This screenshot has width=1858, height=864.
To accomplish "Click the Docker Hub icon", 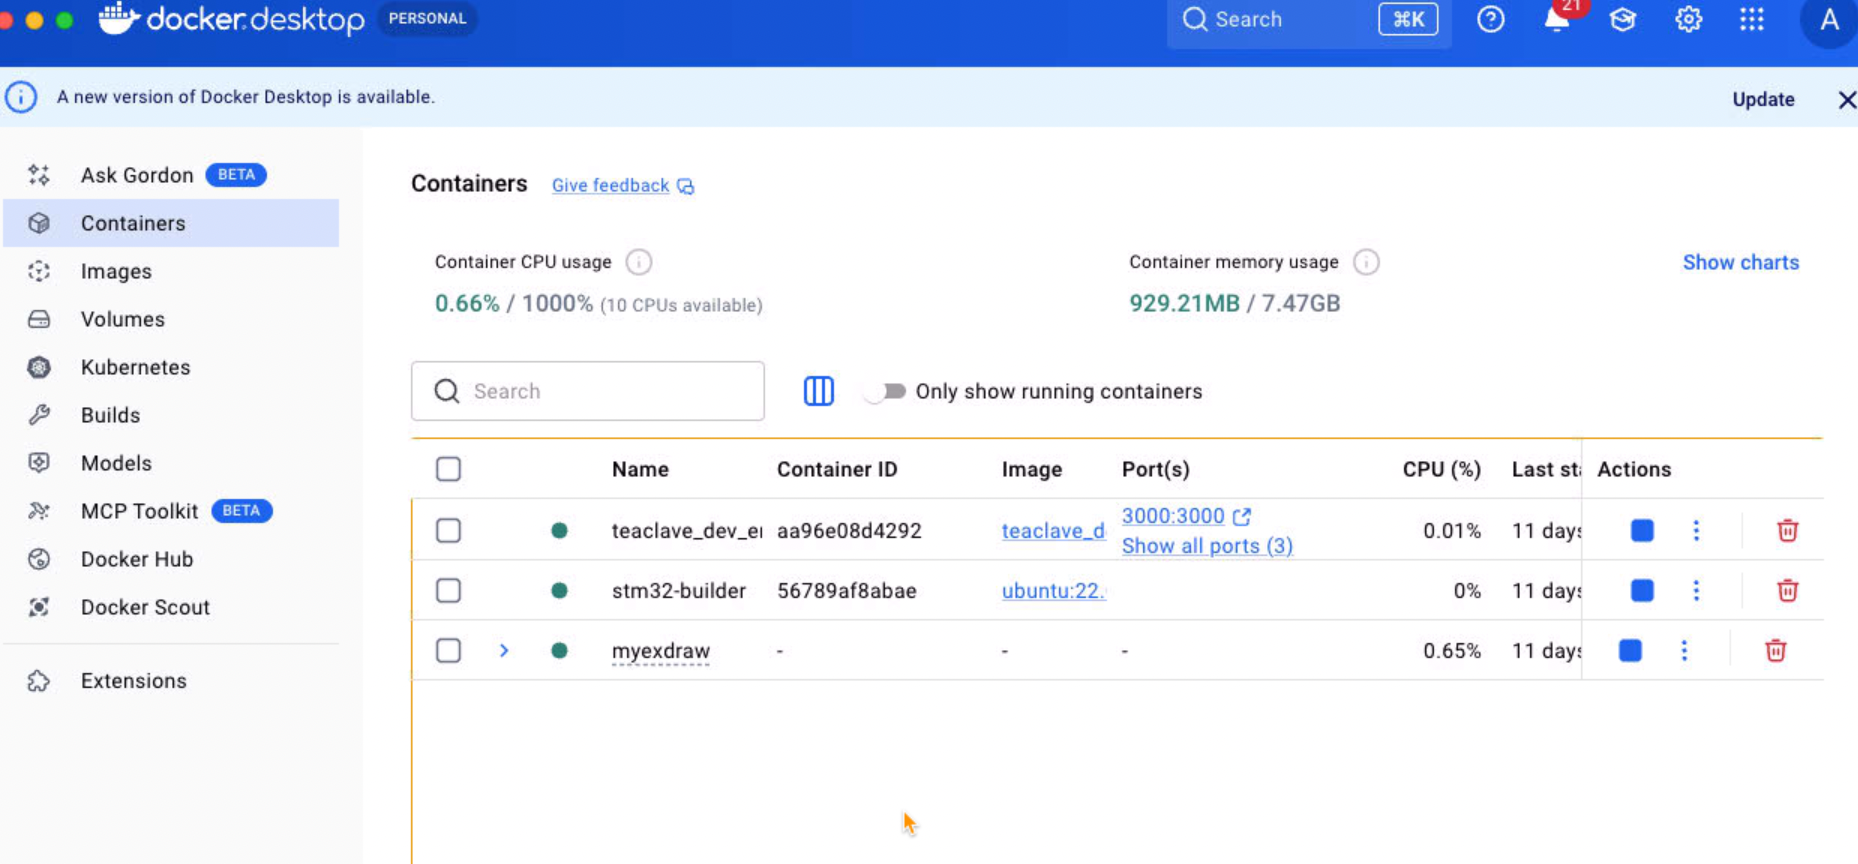I will point(39,559).
